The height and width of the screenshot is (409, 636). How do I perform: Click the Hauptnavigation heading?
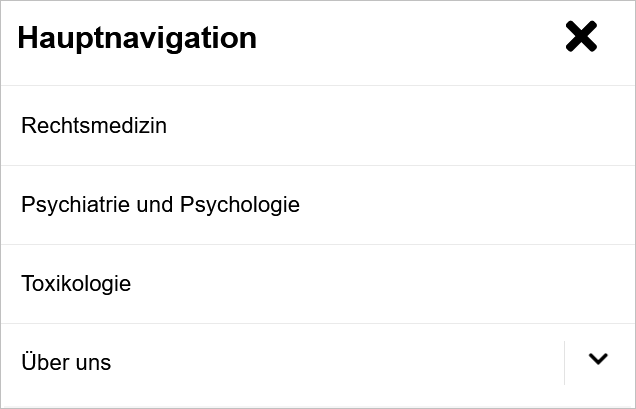tap(137, 38)
